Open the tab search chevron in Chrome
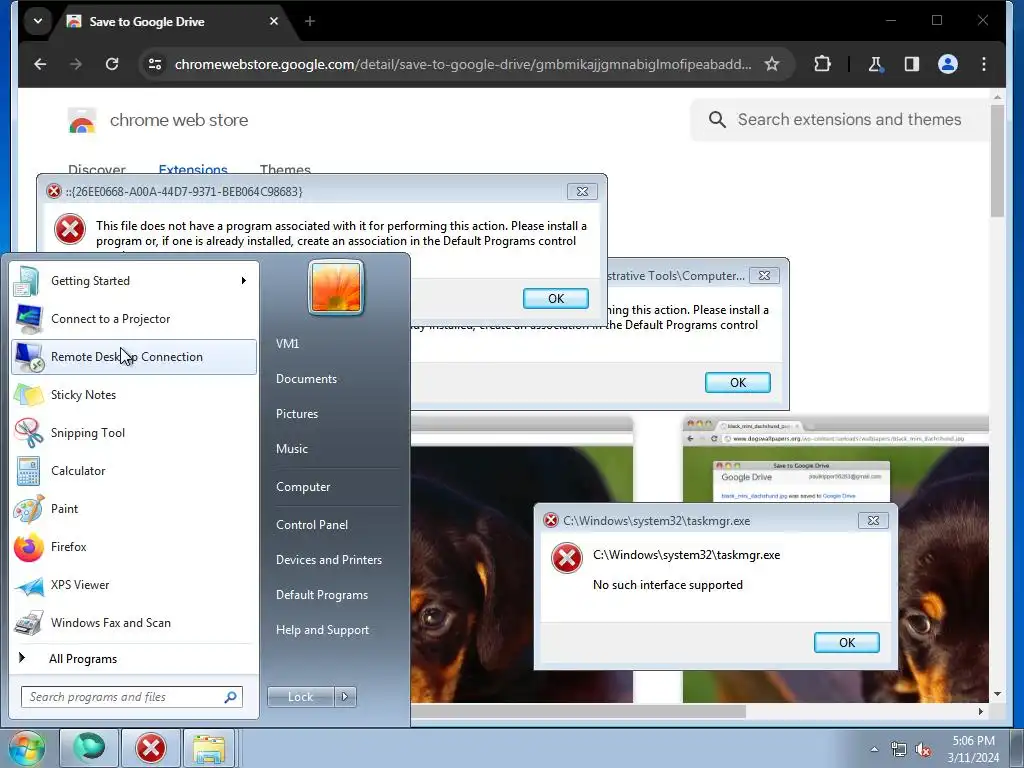The width and height of the screenshot is (1024, 768). 38,21
